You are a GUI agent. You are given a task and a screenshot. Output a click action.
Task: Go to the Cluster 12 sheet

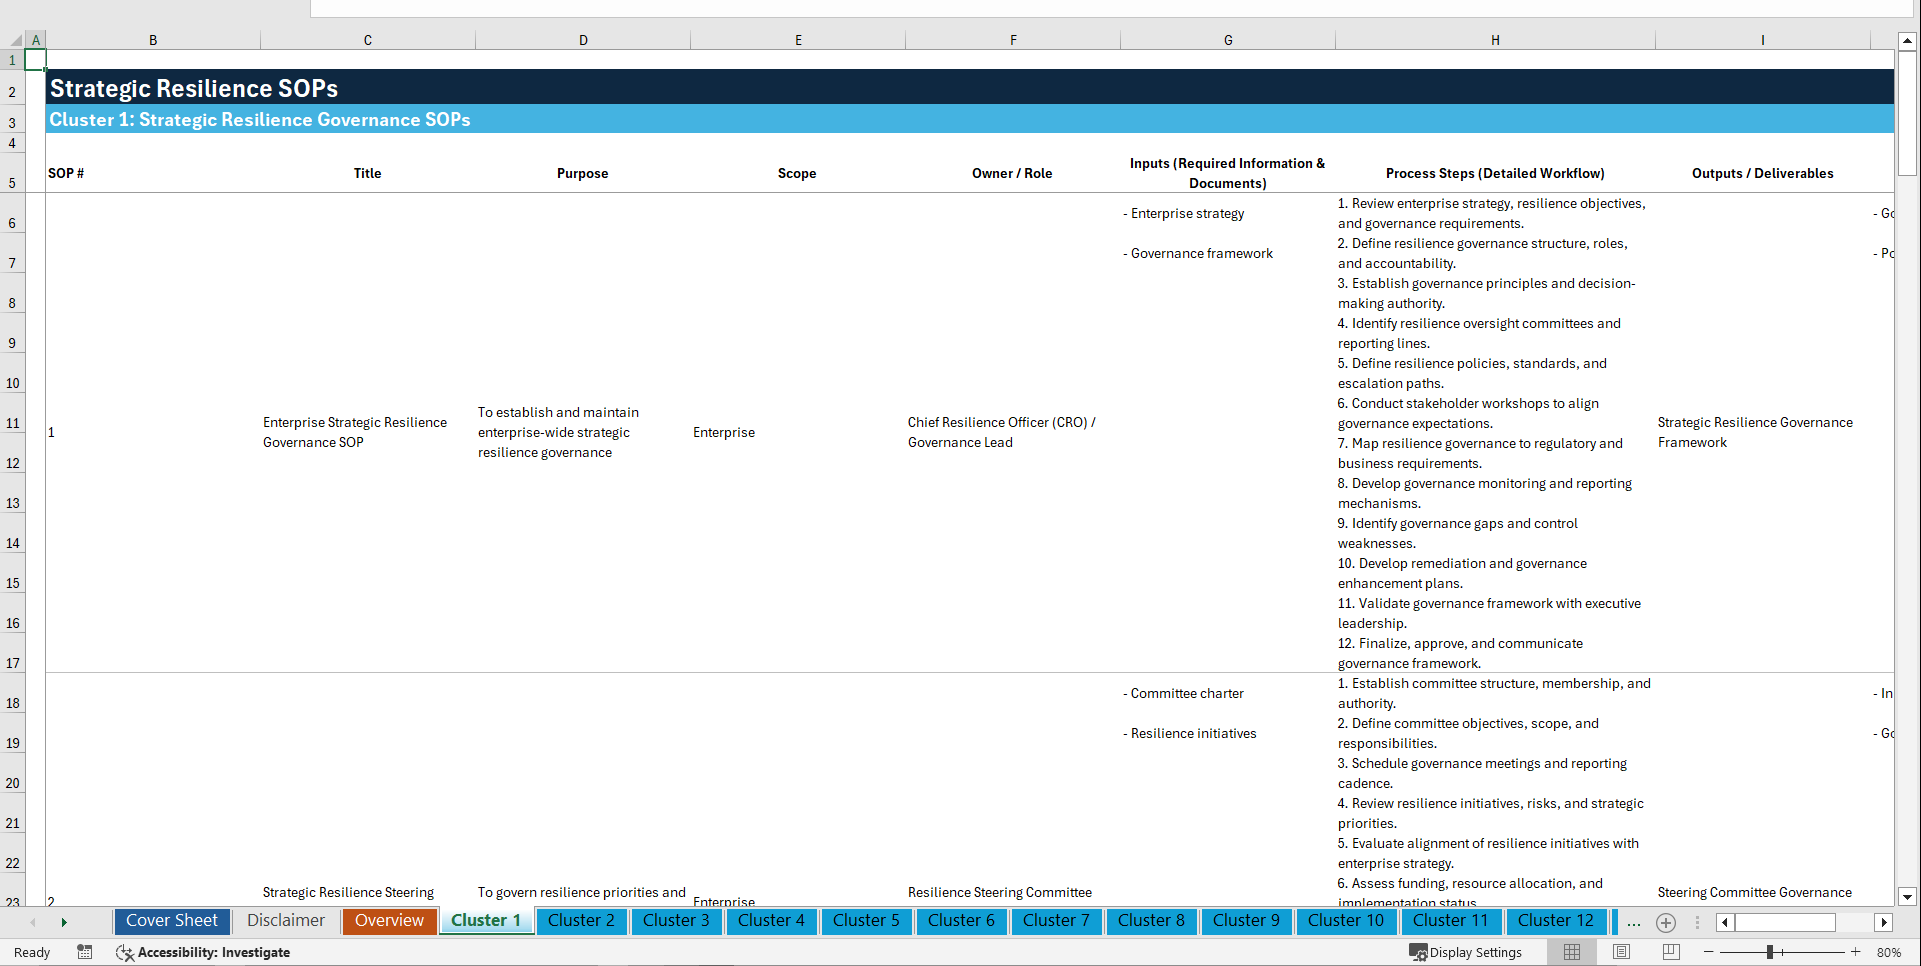[1556, 921]
